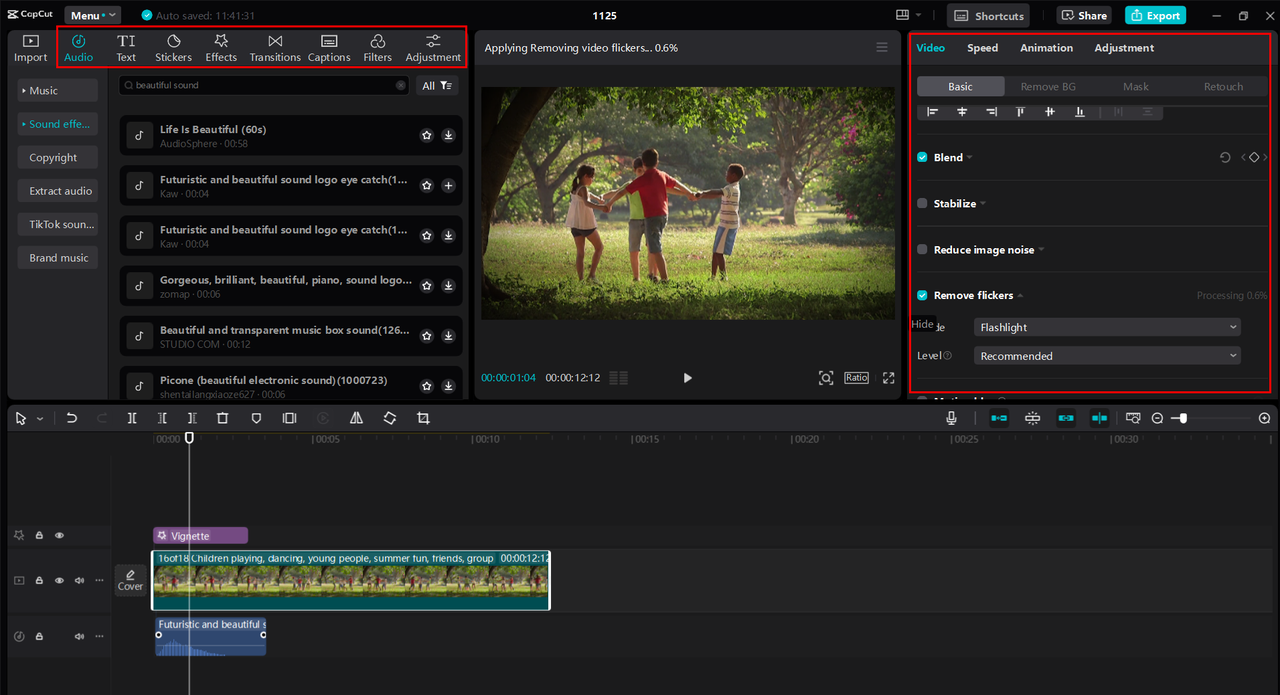This screenshot has width=1280, height=695.
Task: Uncheck the Blend checkbox
Action: click(x=922, y=157)
